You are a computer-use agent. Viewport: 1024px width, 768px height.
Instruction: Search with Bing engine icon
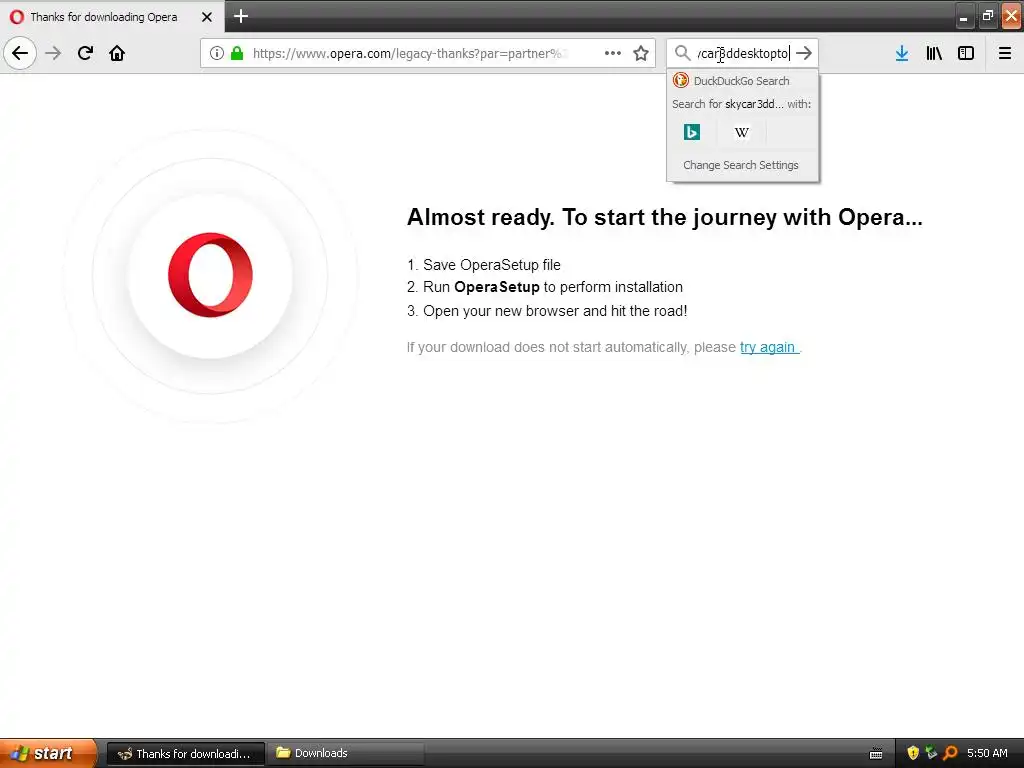coord(692,133)
